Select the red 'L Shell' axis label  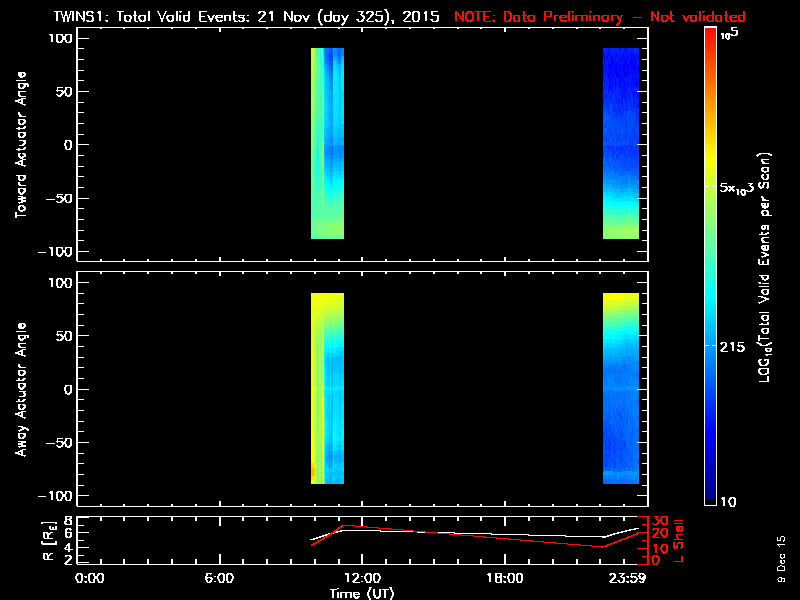pos(679,540)
